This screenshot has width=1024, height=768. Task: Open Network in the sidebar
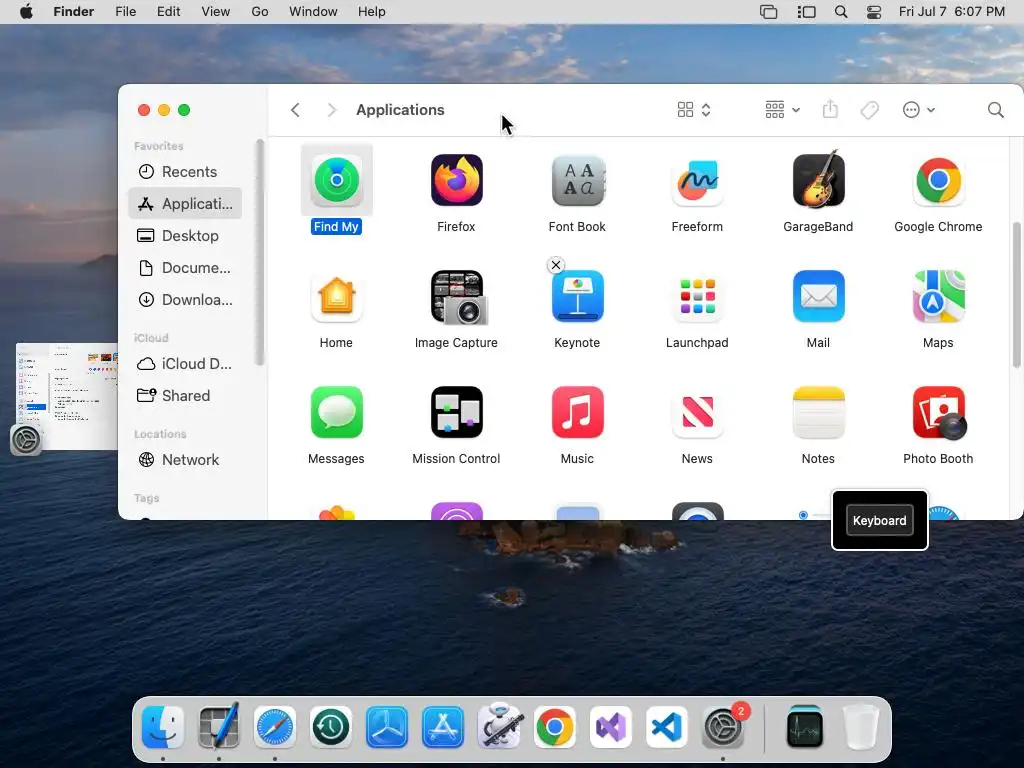point(185,460)
